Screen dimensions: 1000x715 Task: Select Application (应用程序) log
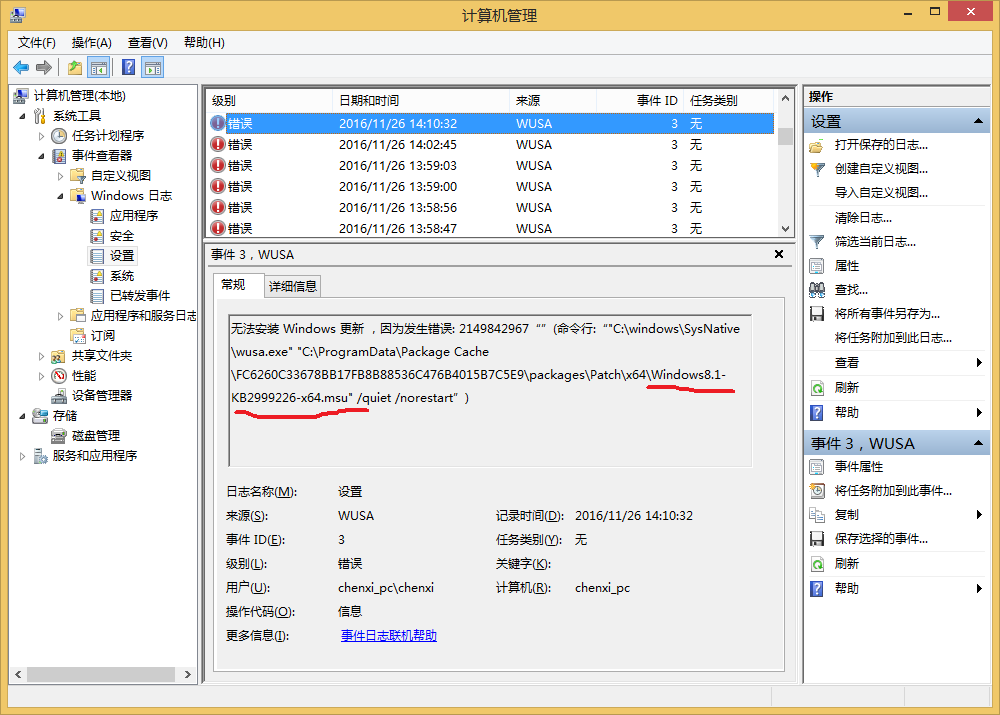click(x=133, y=216)
